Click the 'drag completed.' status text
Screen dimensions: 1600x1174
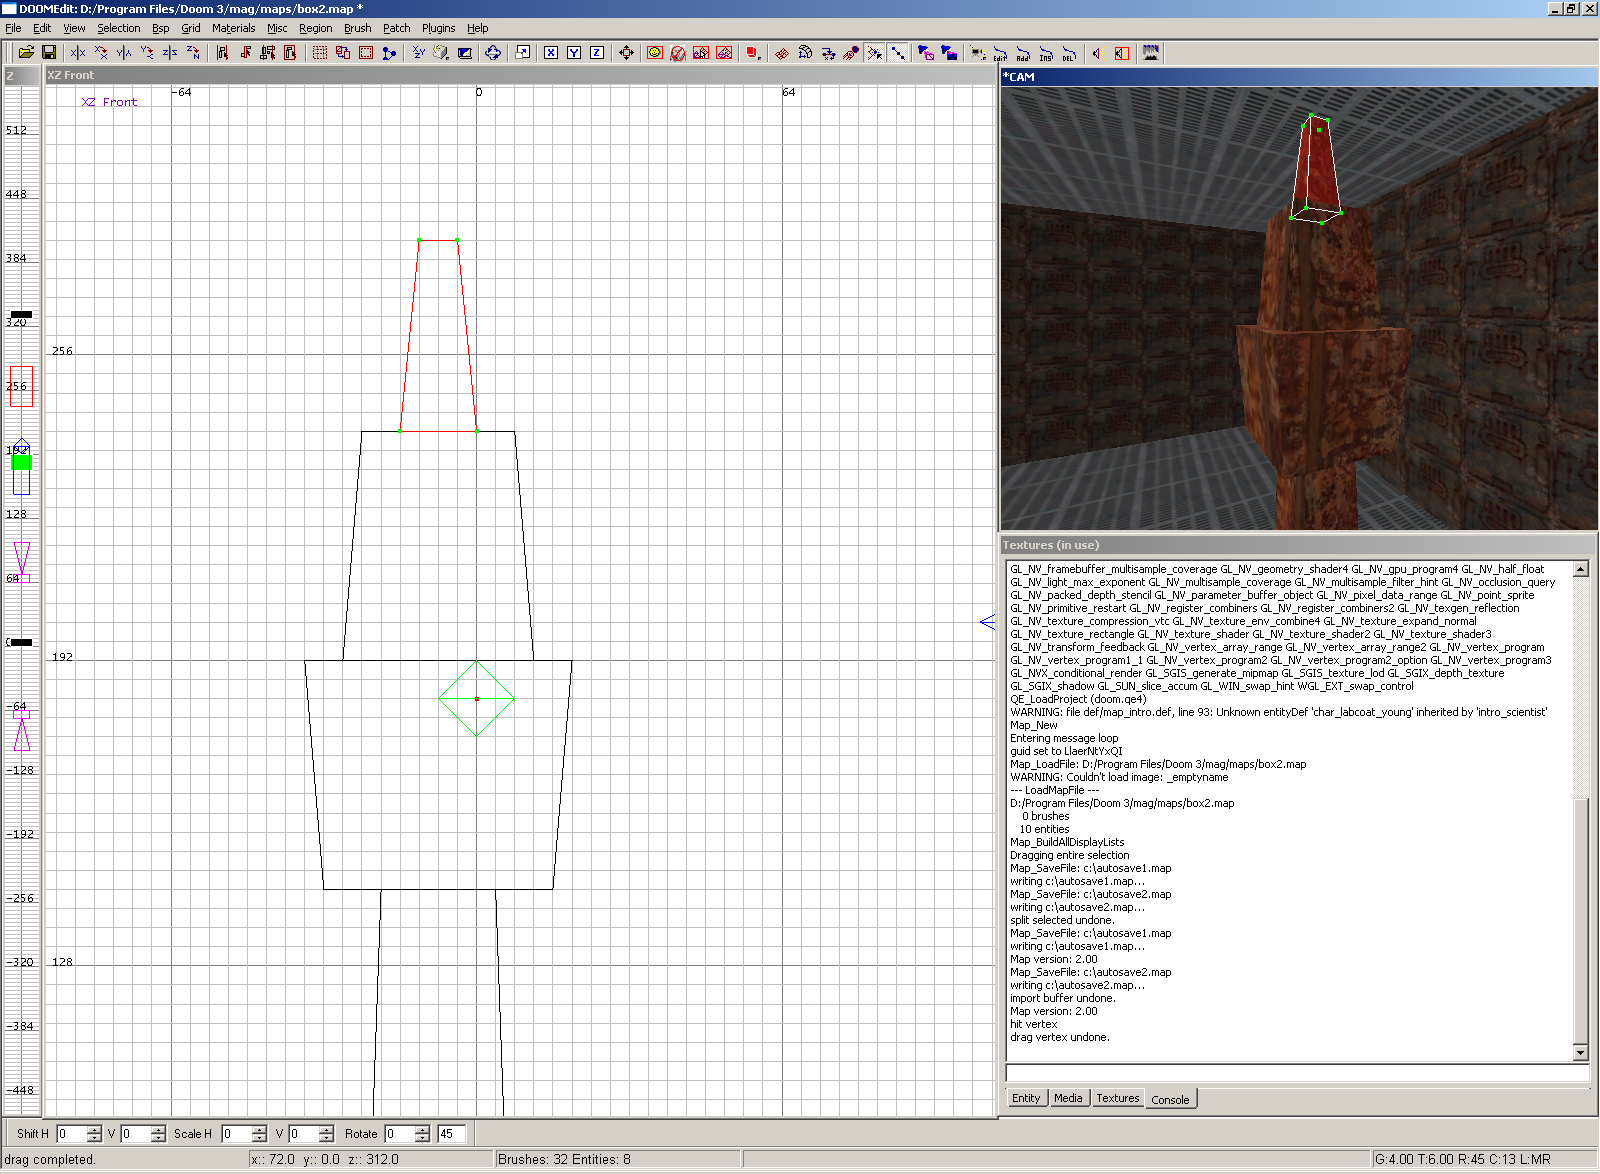tap(50, 1160)
